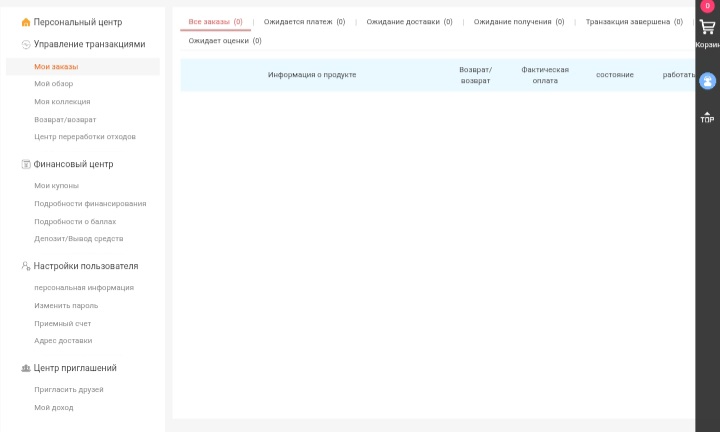Click the Персональный центр home icon
The image size is (720, 432).
coord(26,22)
